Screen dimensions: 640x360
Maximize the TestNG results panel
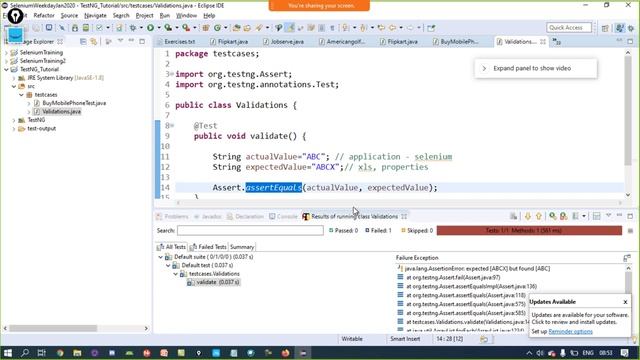(630, 216)
